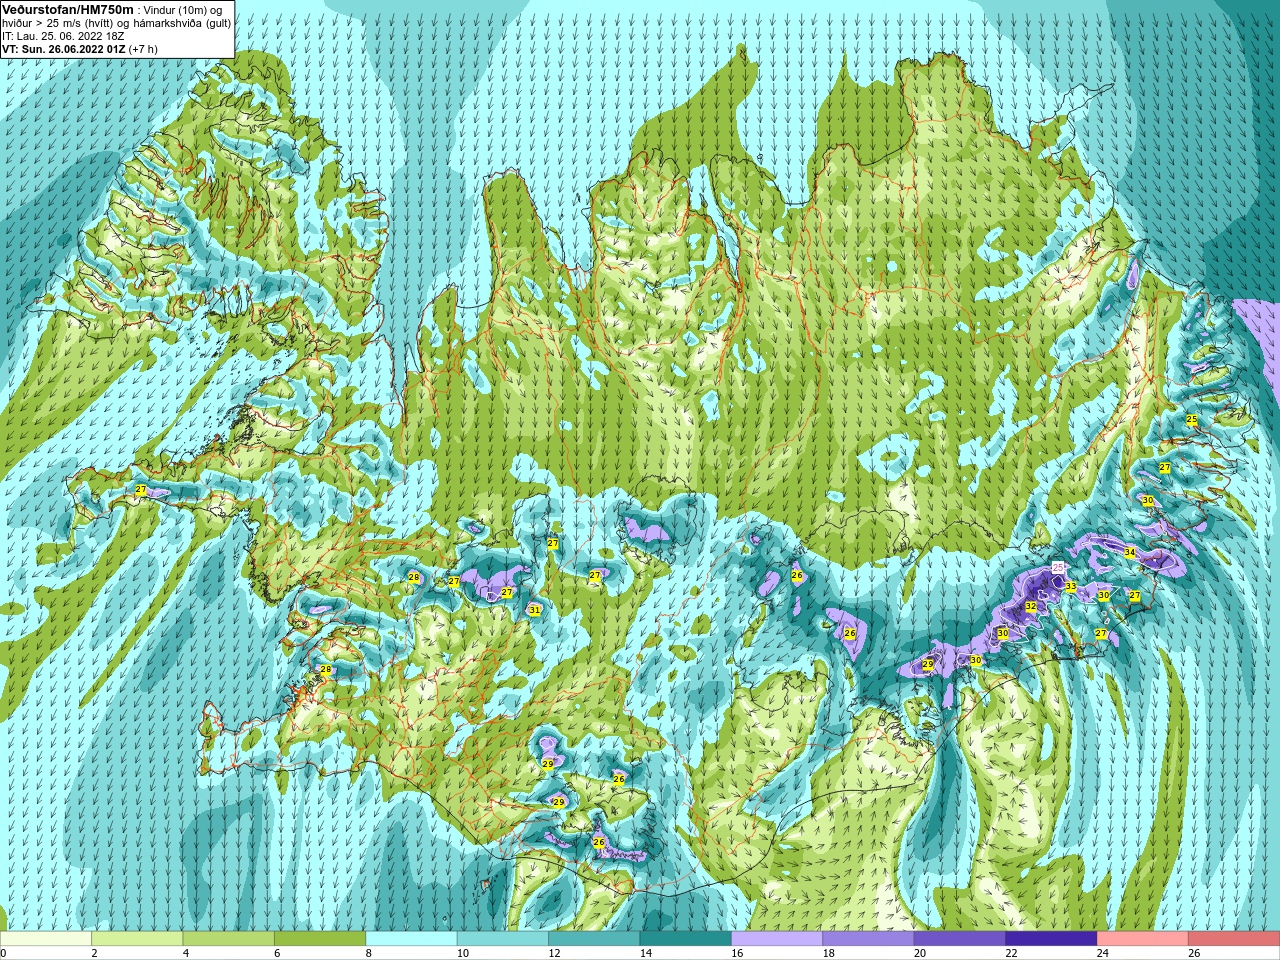Click the turquoise 10–12 legend swatch

[x=504, y=939]
